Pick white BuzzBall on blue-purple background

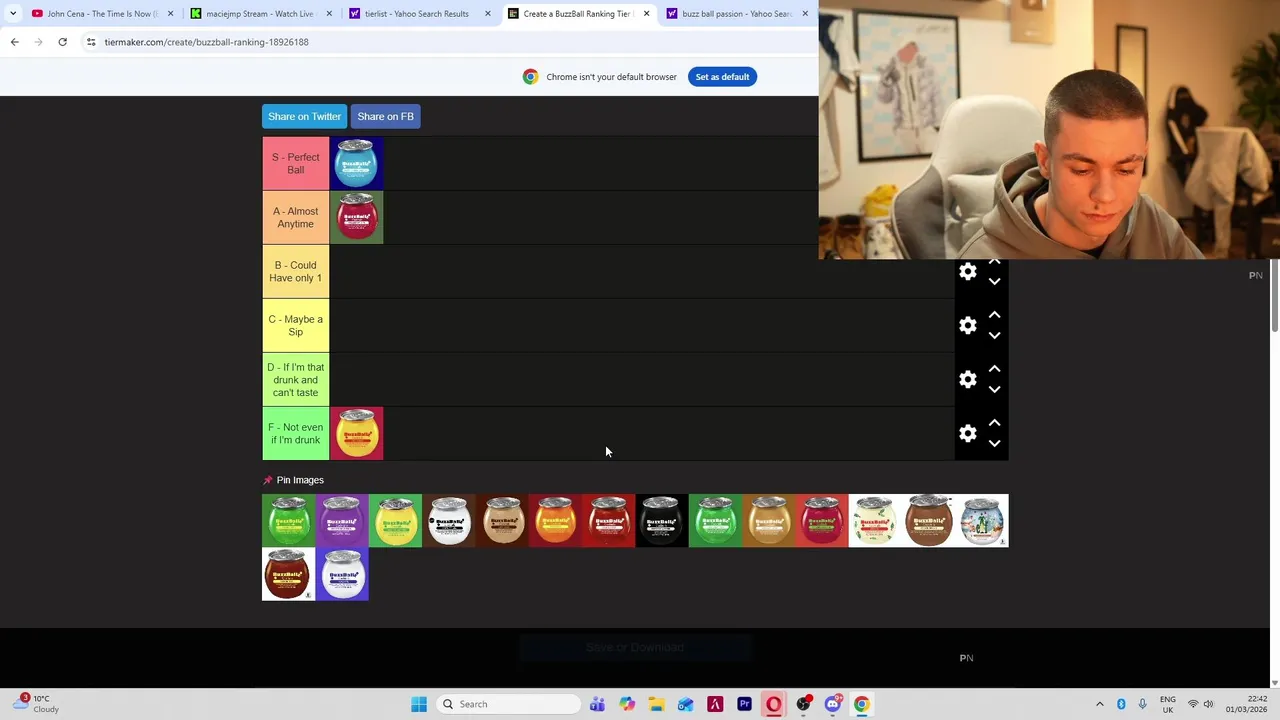tap(342, 574)
